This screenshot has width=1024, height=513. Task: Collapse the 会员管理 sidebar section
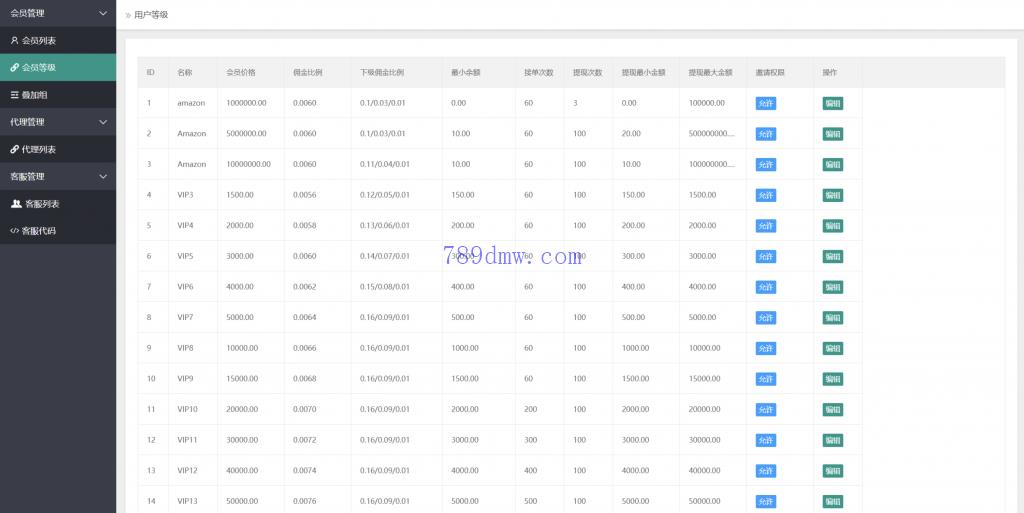pos(103,13)
